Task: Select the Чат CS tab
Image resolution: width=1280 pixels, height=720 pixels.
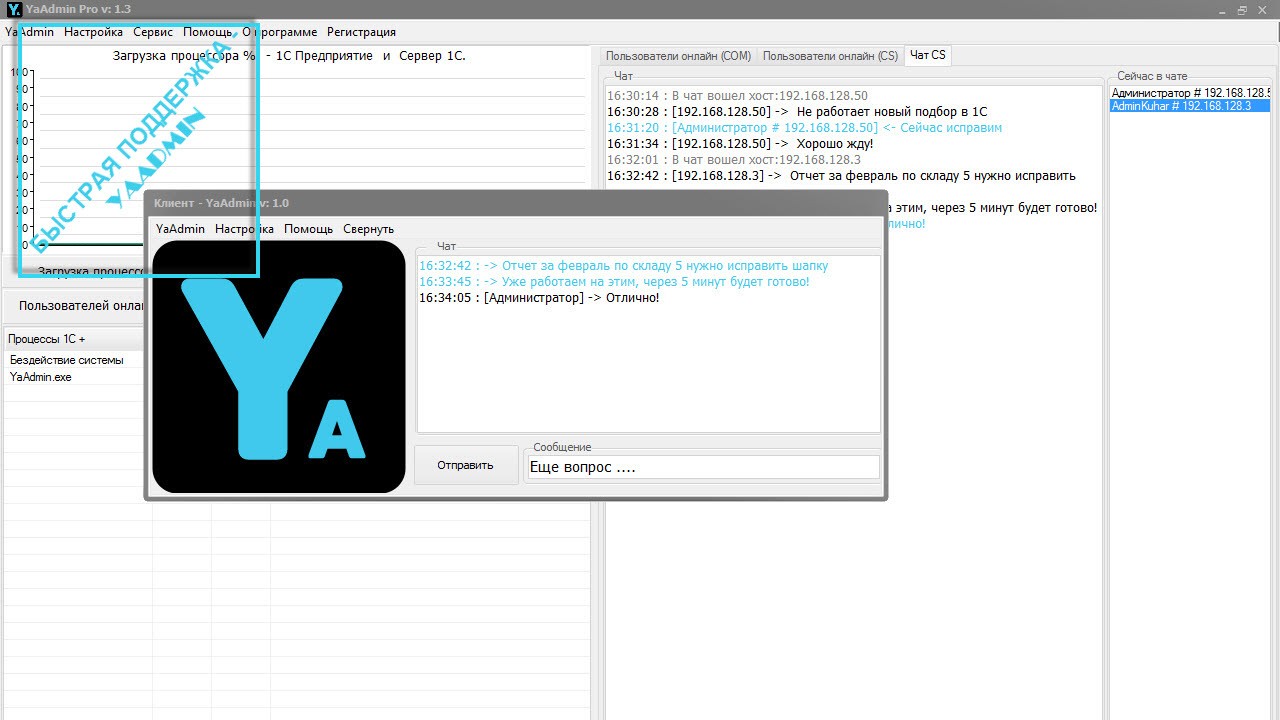Action: pyautogui.click(x=927, y=56)
